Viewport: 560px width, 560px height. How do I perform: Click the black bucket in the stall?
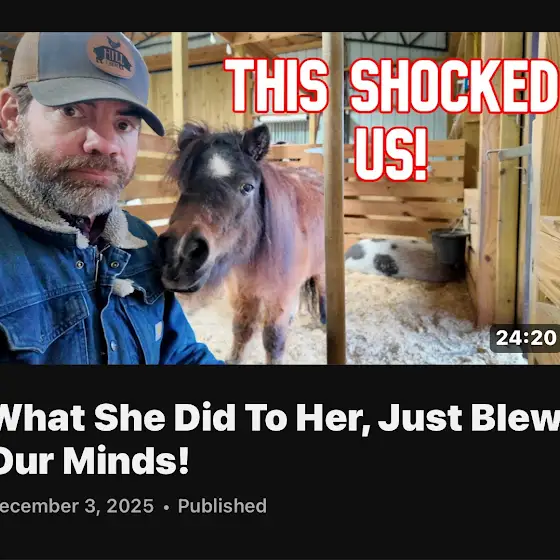[449, 246]
